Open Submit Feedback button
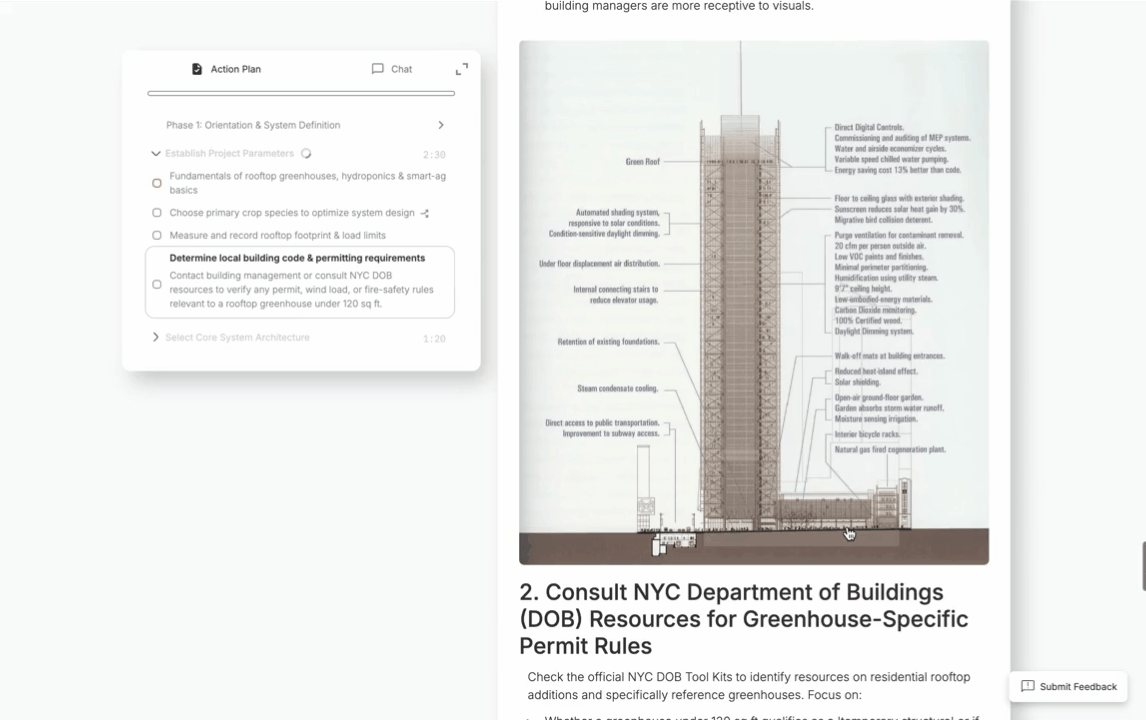Viewport: 1146px width, 720px height. 1069,686
